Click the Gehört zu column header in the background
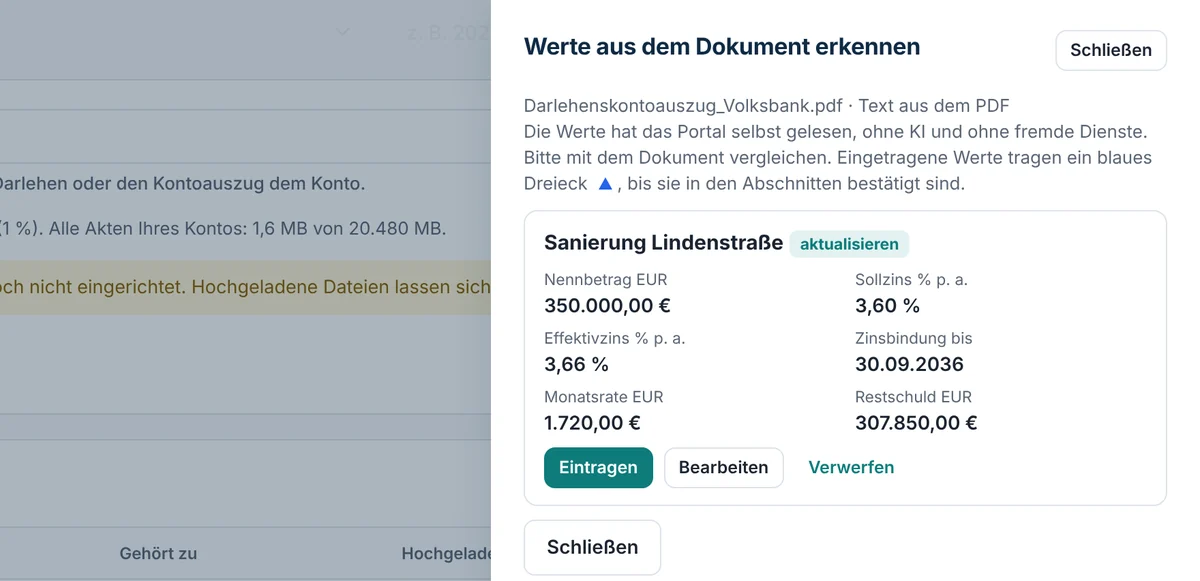 point(158,553)
